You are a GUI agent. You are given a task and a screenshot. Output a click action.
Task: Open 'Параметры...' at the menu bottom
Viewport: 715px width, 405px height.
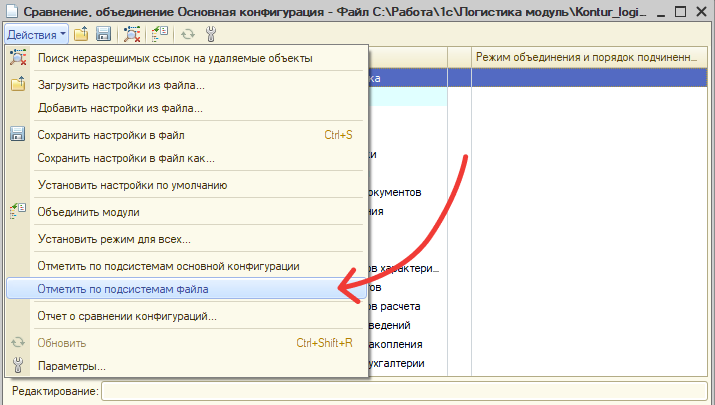coord(71,366)
